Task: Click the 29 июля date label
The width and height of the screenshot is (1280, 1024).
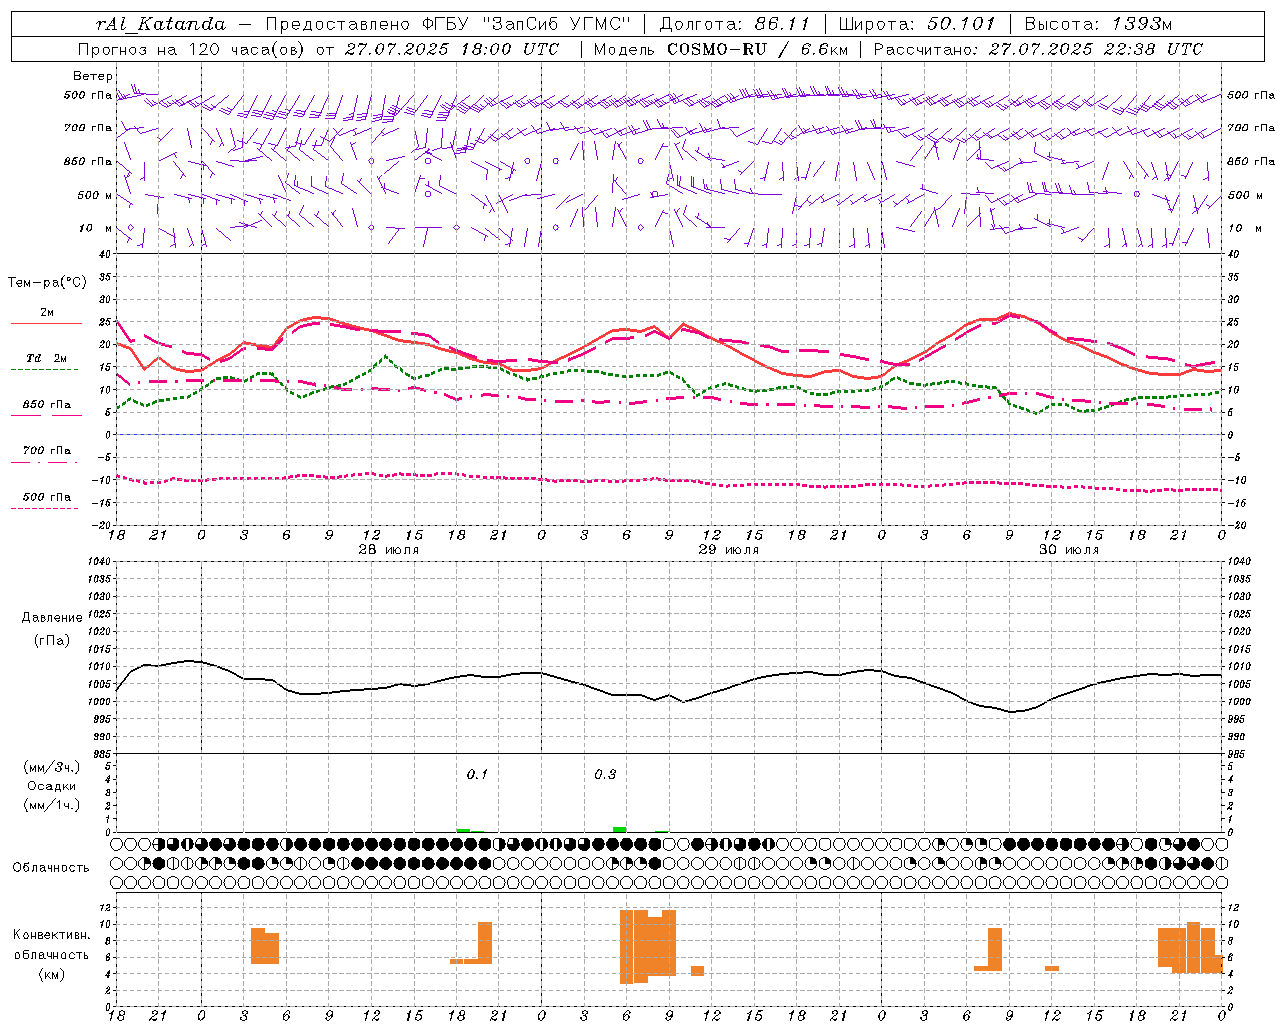Action: tap(729, 550)
